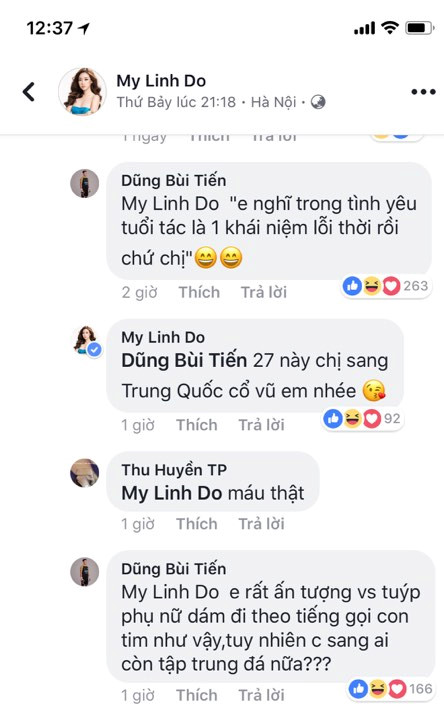444x720 pixels.
Task: Open the My Linh Do post author name
Action: (x=161, y=81)
